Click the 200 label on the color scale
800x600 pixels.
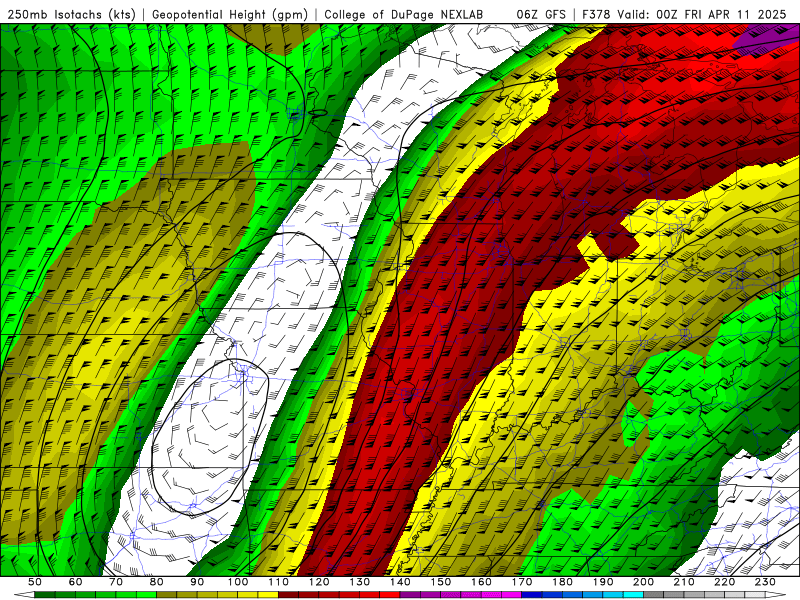(x=643, y=582)
